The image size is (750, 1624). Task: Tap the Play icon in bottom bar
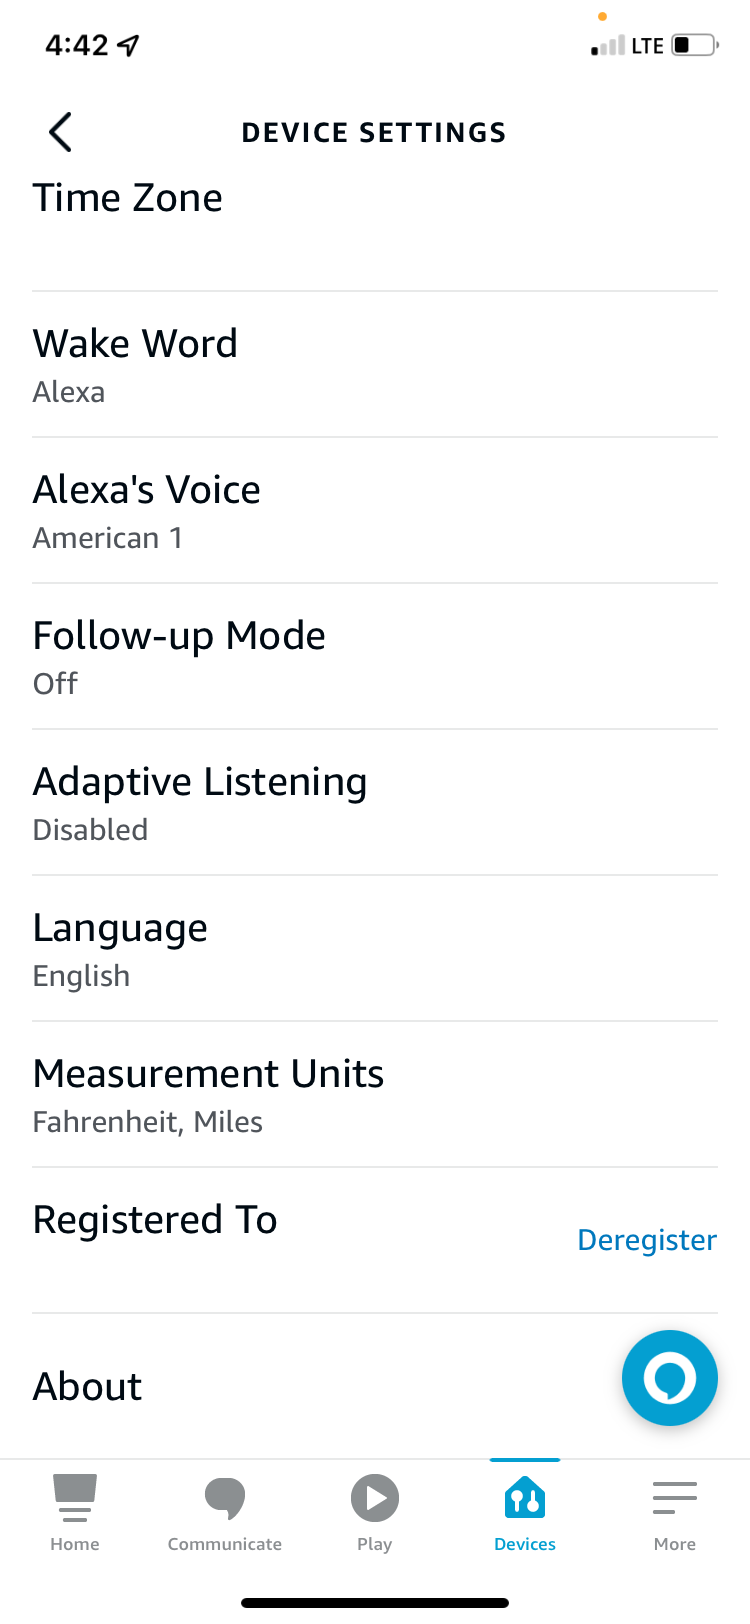click(375, 1497)
